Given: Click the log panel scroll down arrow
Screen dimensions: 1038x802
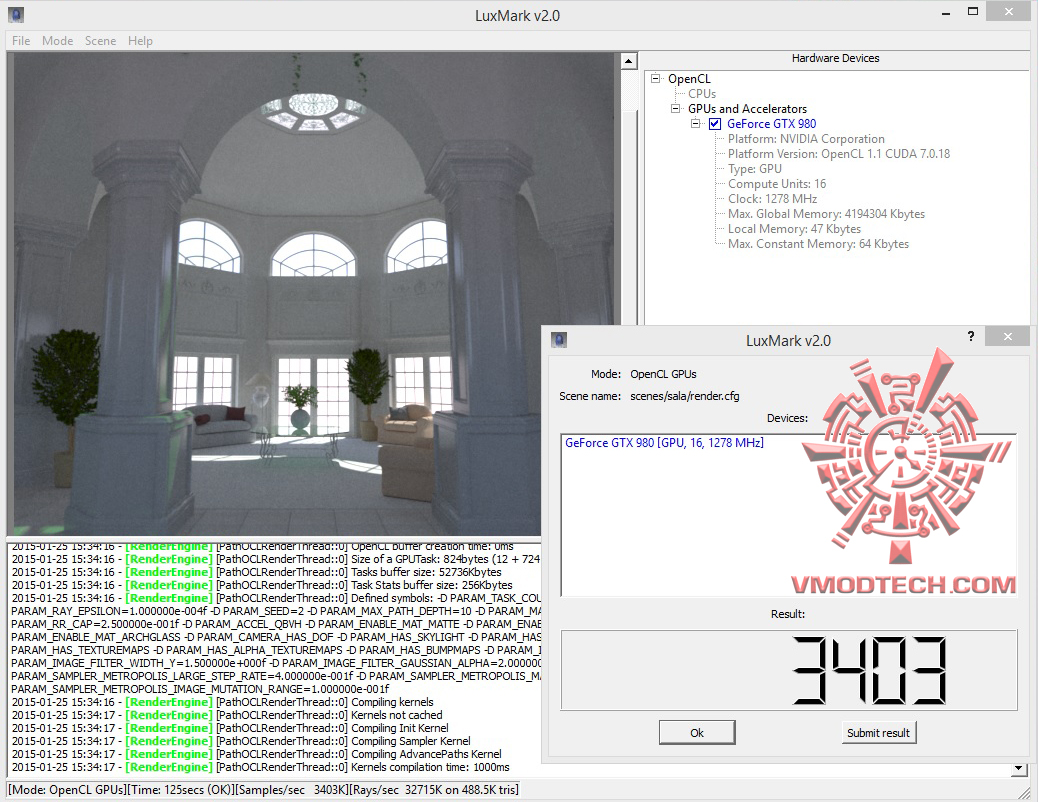Looking at the screenshot, I should click(x=1018, y=769).
